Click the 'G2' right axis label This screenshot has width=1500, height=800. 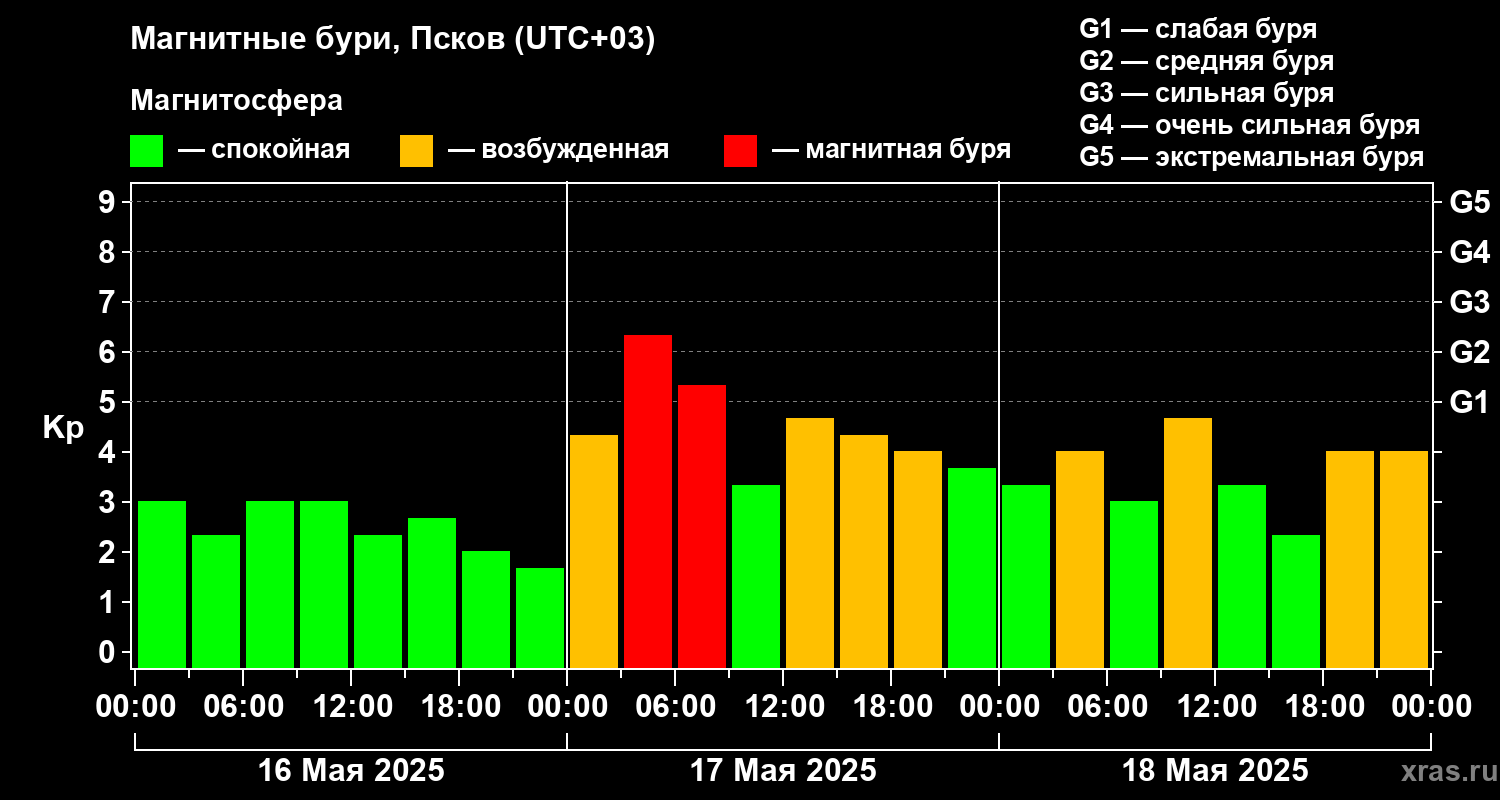pos(1470,352)
